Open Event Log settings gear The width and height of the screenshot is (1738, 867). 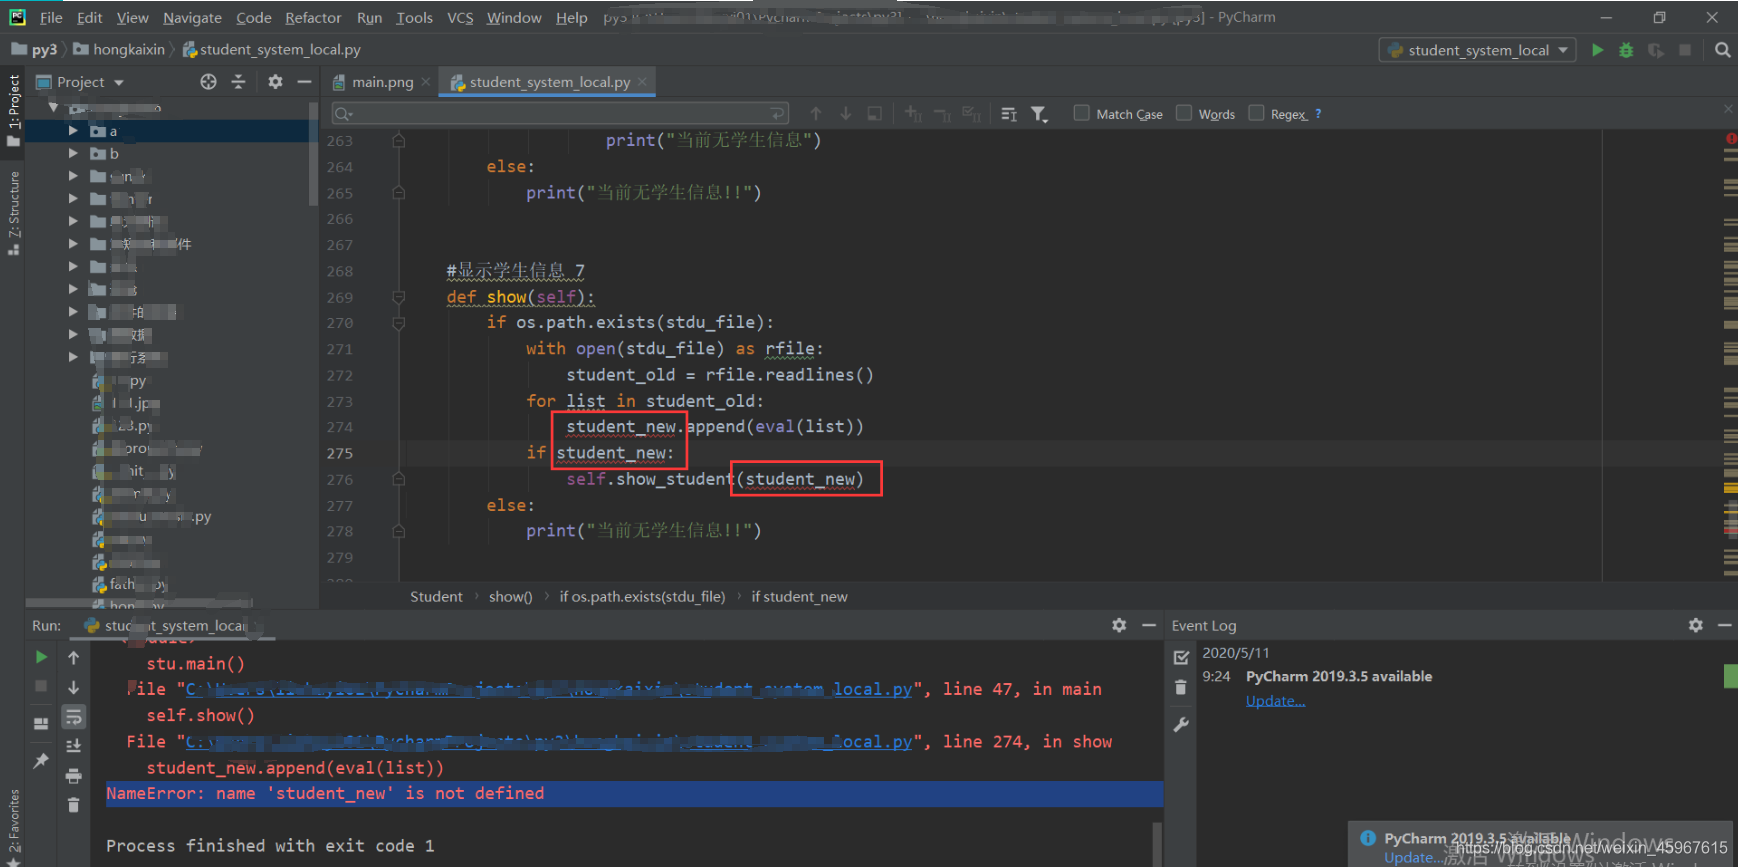point(1695,625)
